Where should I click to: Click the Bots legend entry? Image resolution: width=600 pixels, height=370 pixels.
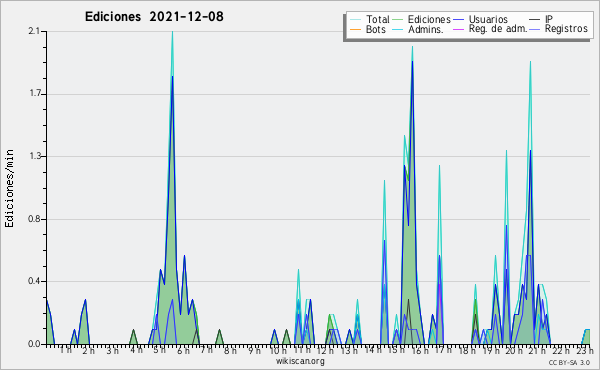click(x=375, y=29)
